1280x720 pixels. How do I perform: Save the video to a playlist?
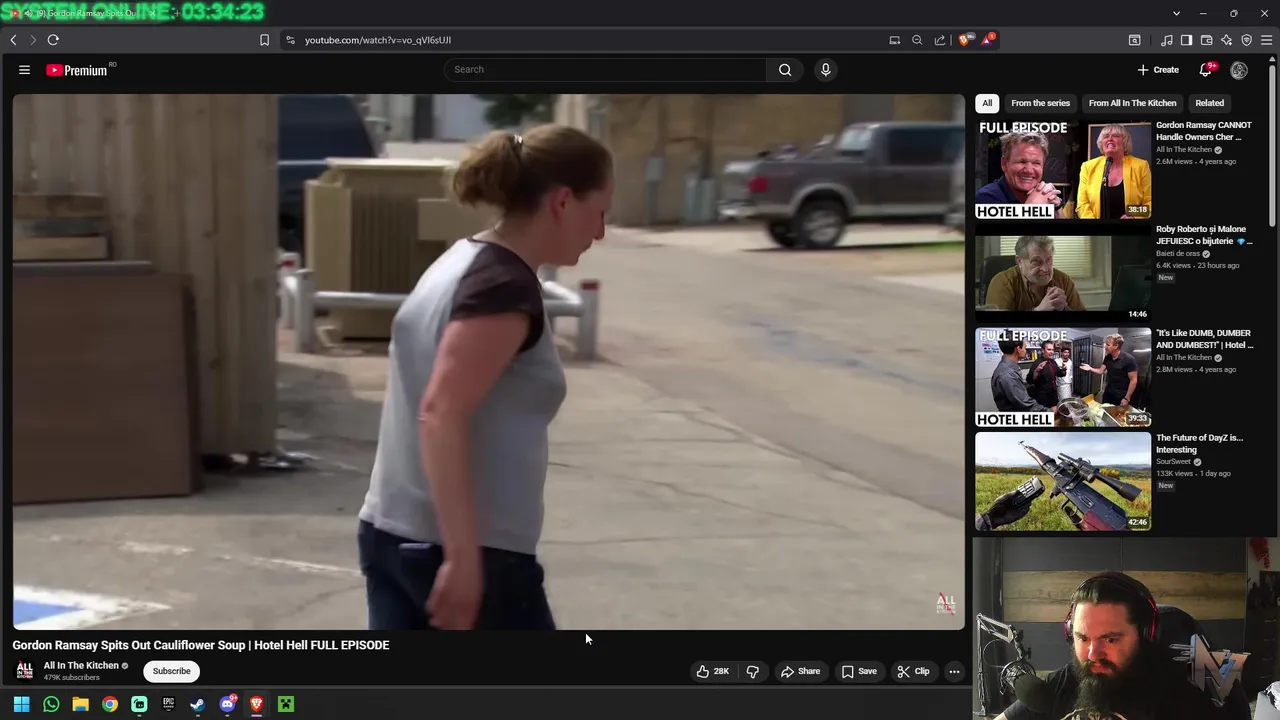[859, 671]
